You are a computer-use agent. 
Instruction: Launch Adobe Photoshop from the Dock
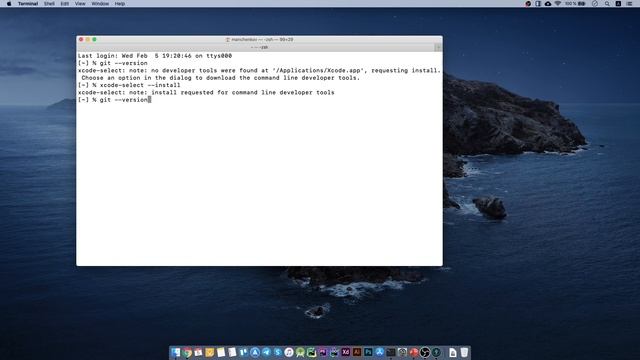tap(368, 352)
